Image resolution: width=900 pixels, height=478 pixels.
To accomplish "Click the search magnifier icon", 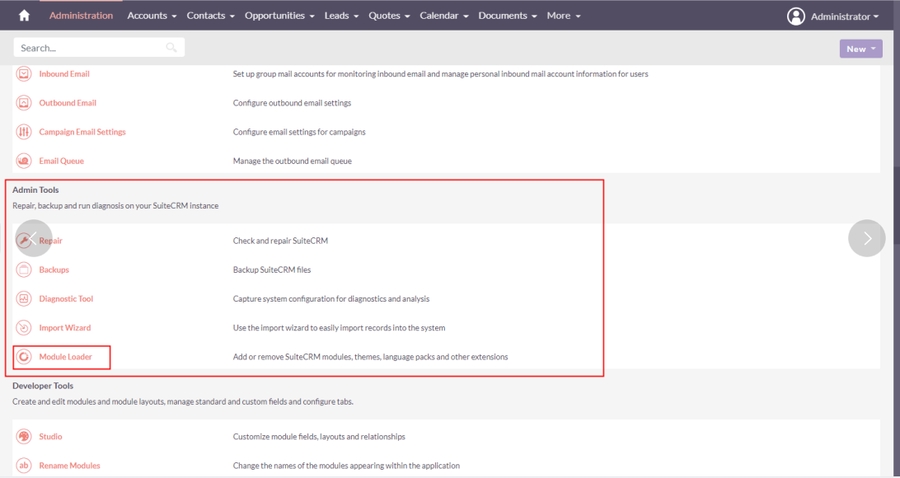I will point(172,48).
